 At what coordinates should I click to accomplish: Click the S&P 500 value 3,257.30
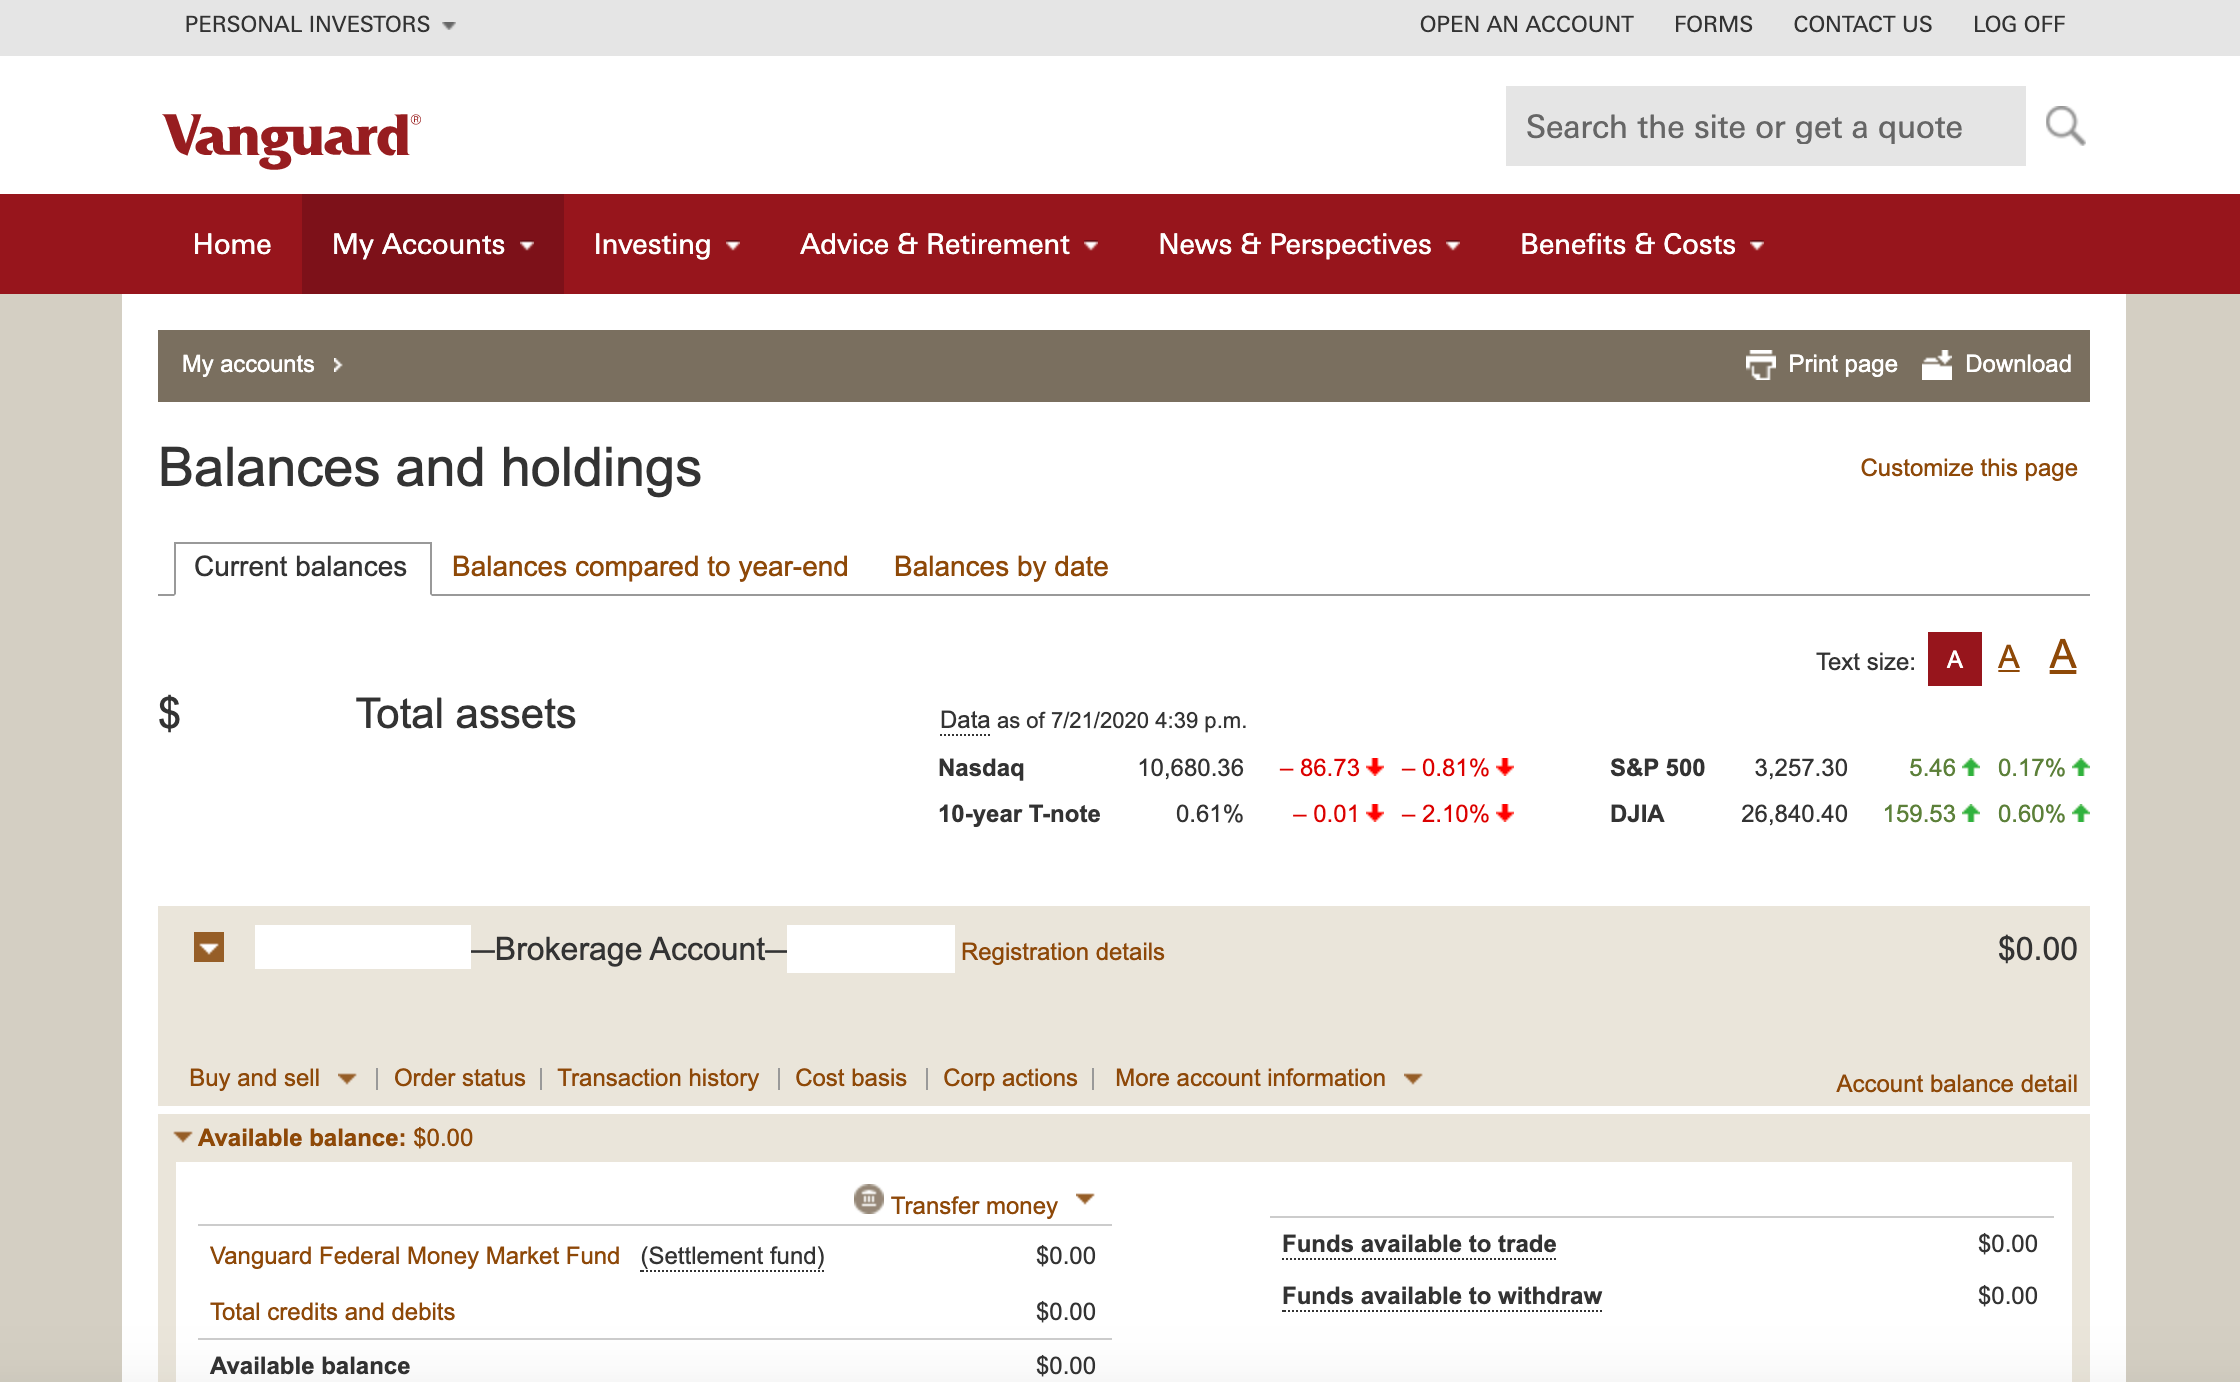[1800, 768]
